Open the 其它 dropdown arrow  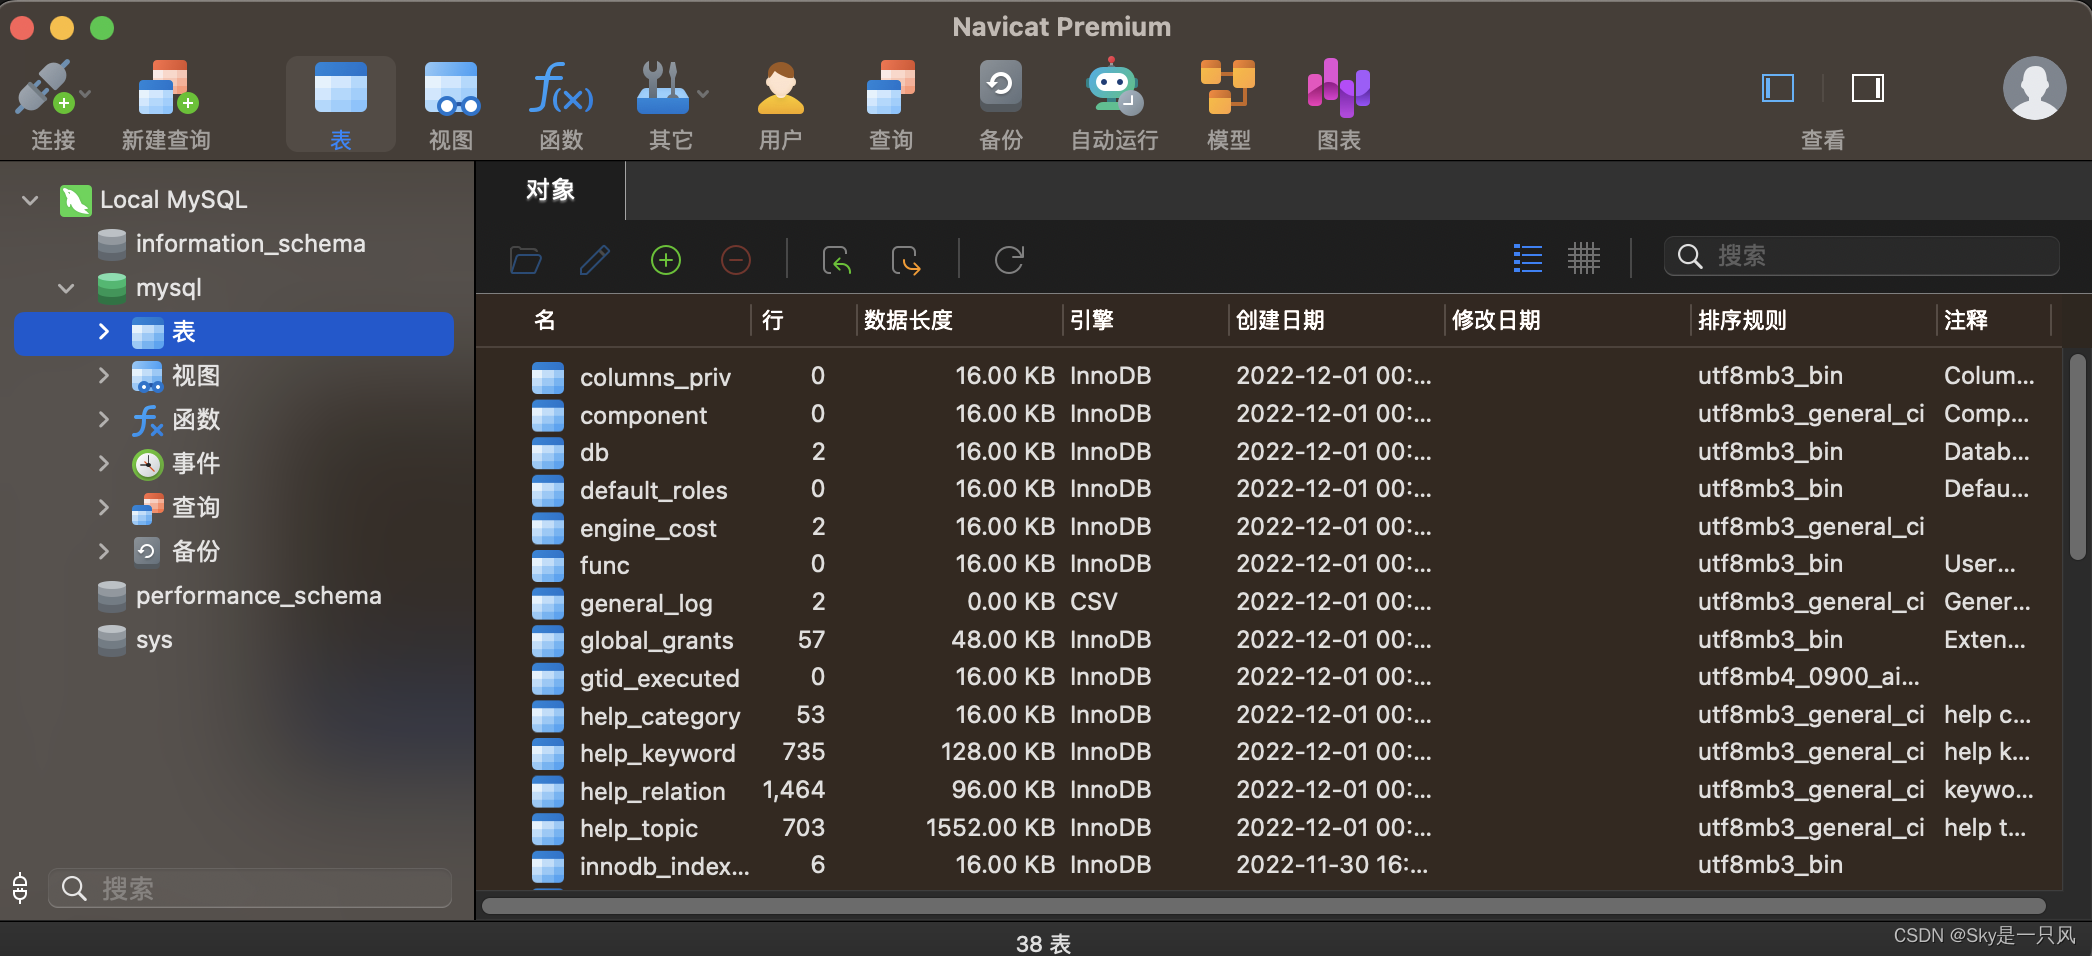703,94
